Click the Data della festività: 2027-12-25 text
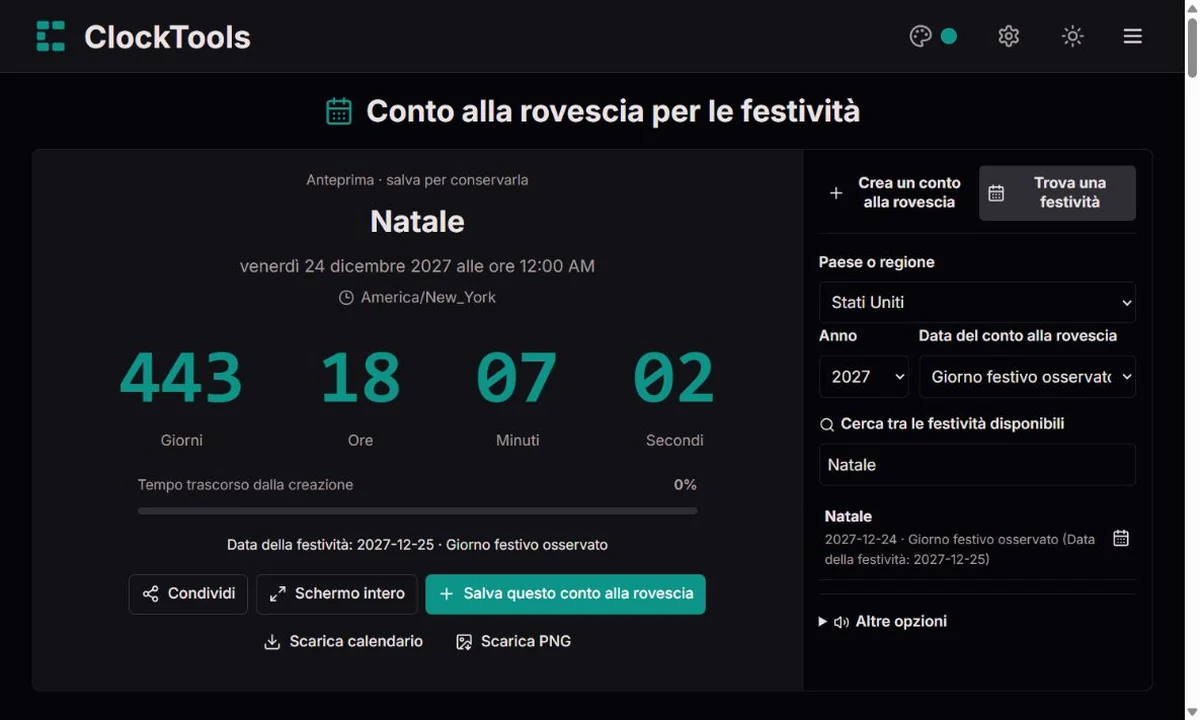1200x720 pixels. coord(417,545)
